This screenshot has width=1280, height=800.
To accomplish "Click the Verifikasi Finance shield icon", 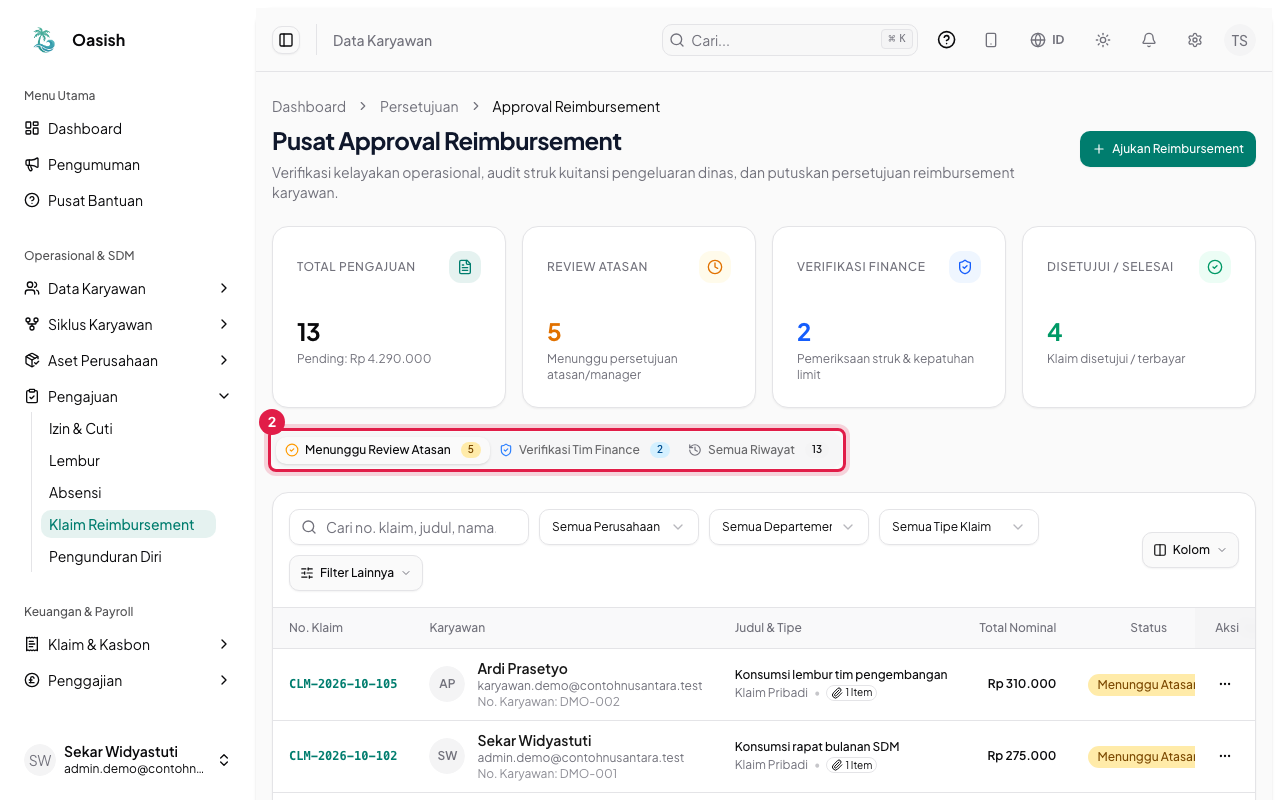I will tap(965, 267).
